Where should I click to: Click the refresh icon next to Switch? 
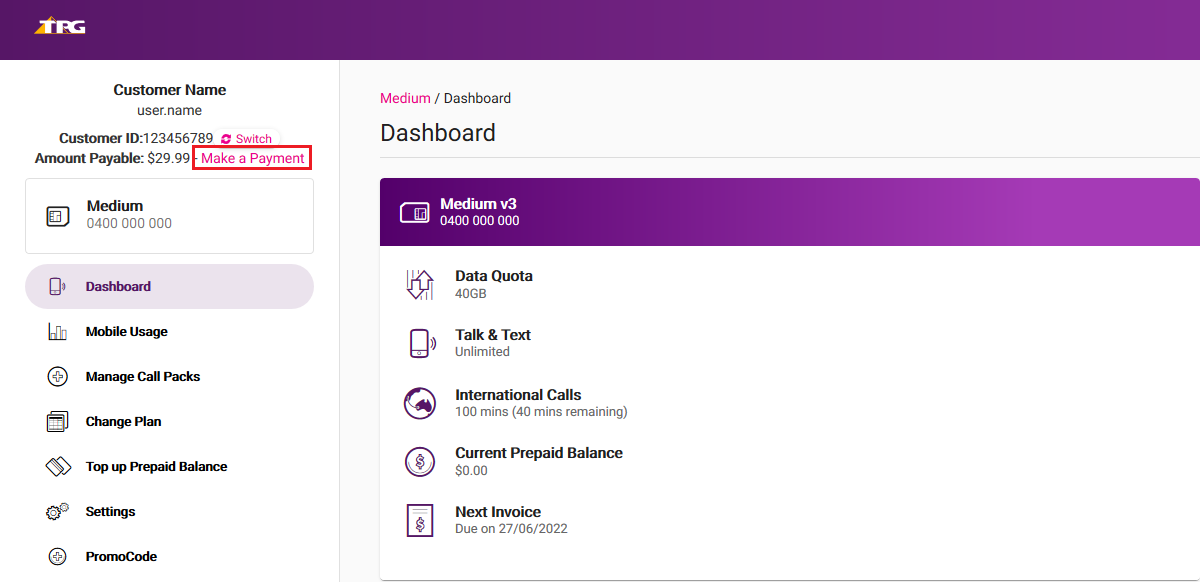pyautogui.click(x=224, y=138)
